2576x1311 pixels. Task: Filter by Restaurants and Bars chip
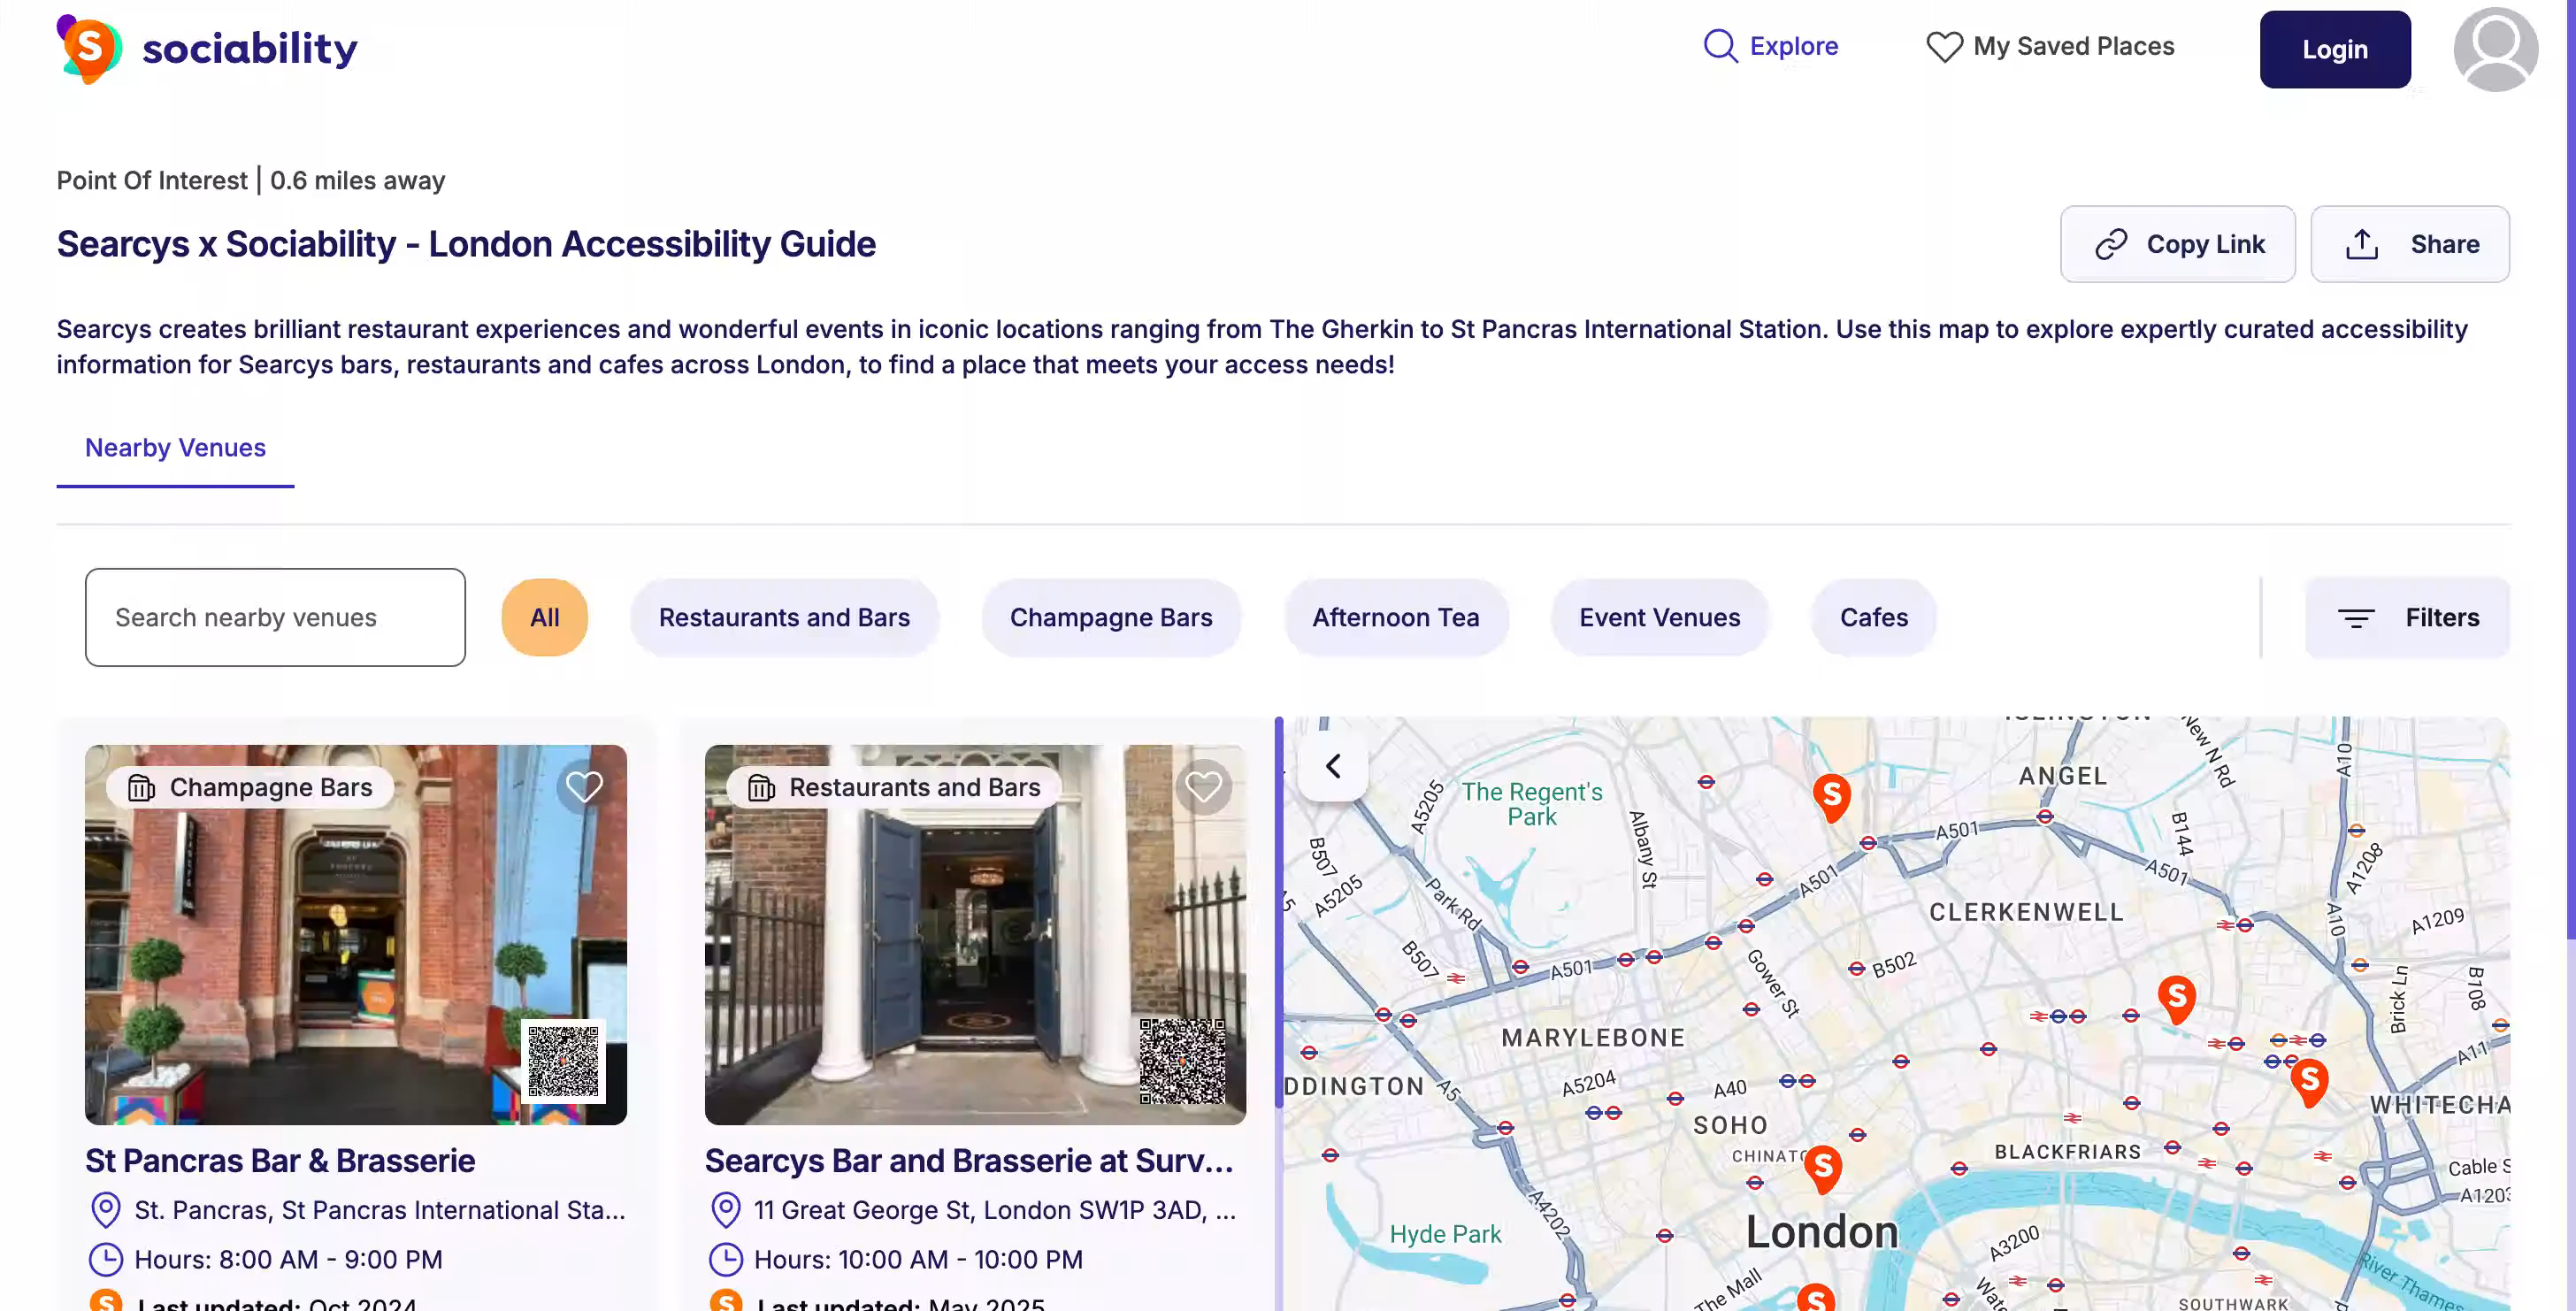point(784,617)
